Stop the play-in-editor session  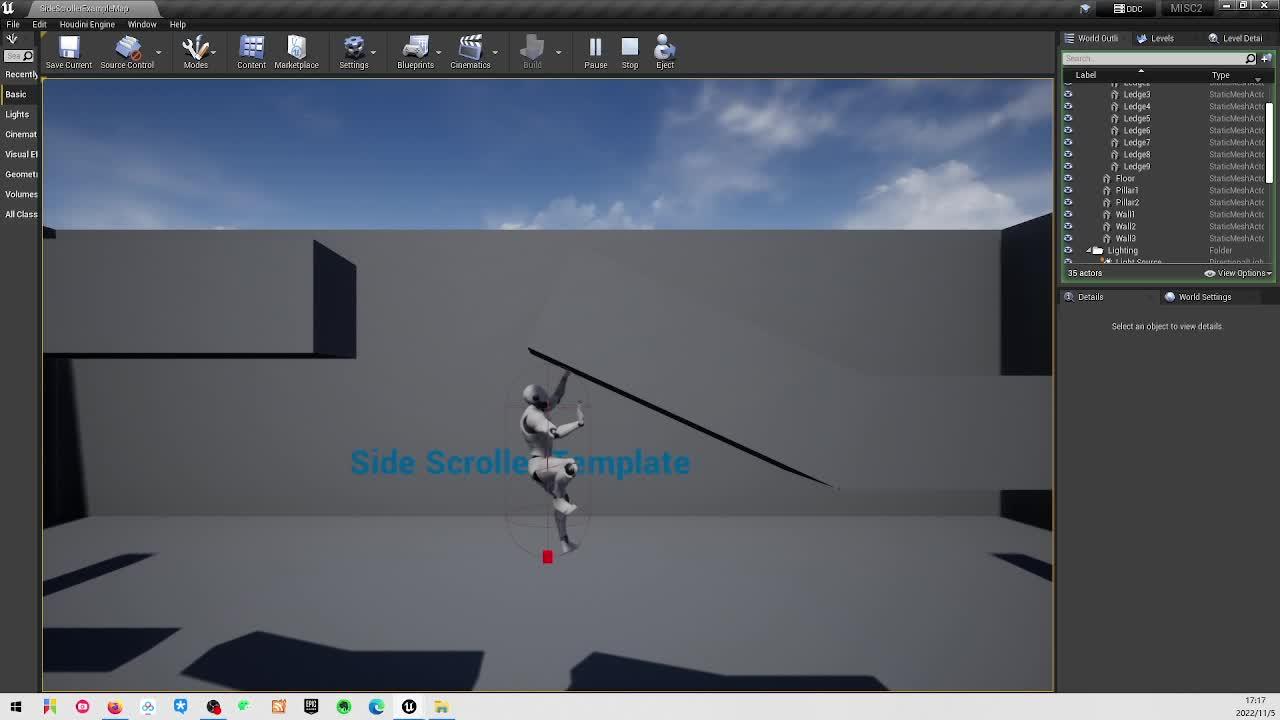629,52
